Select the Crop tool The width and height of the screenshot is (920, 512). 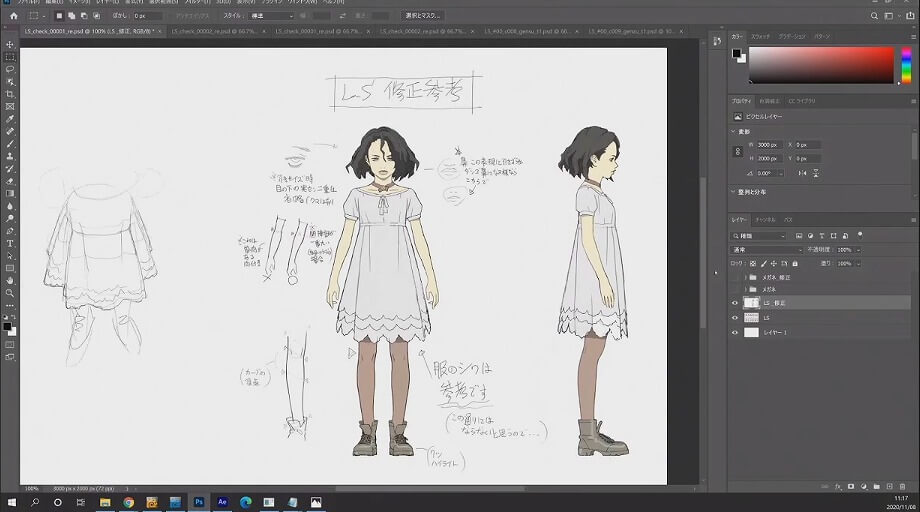(10, 94)
